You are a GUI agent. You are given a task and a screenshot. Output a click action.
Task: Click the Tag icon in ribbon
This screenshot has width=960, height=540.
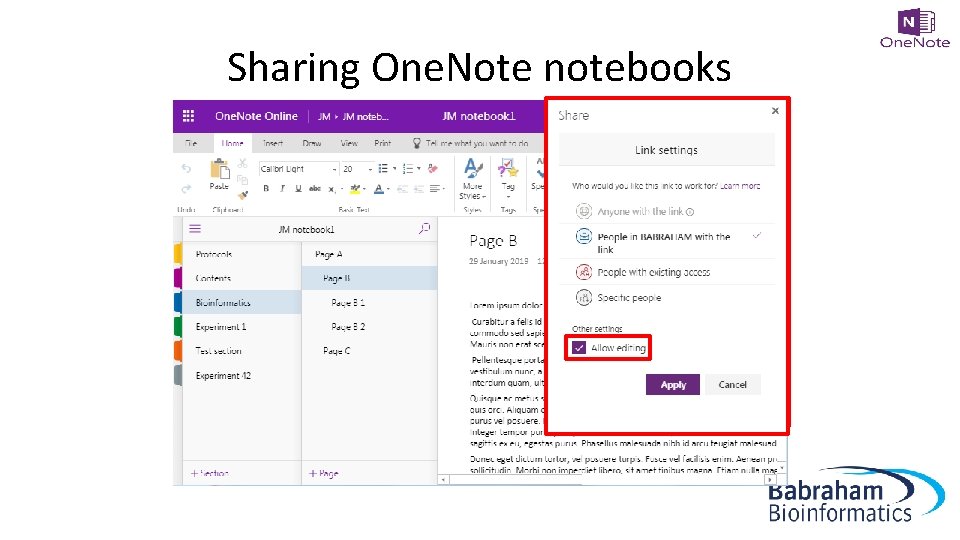click(508, 167)
